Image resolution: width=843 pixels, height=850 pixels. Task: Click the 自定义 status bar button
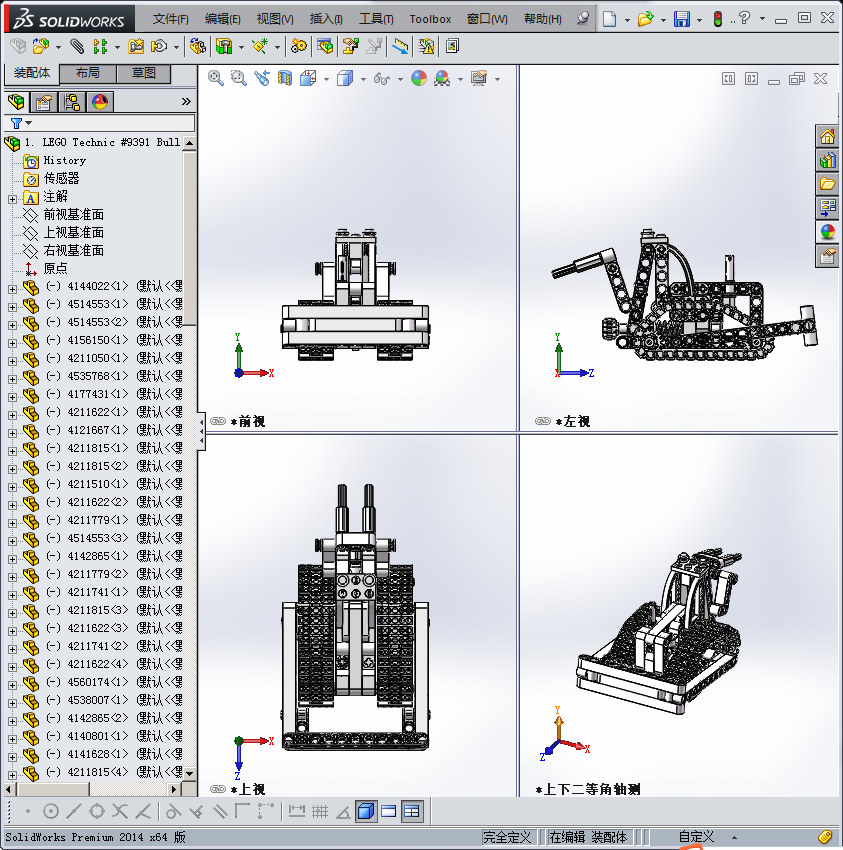coord(696,837)
